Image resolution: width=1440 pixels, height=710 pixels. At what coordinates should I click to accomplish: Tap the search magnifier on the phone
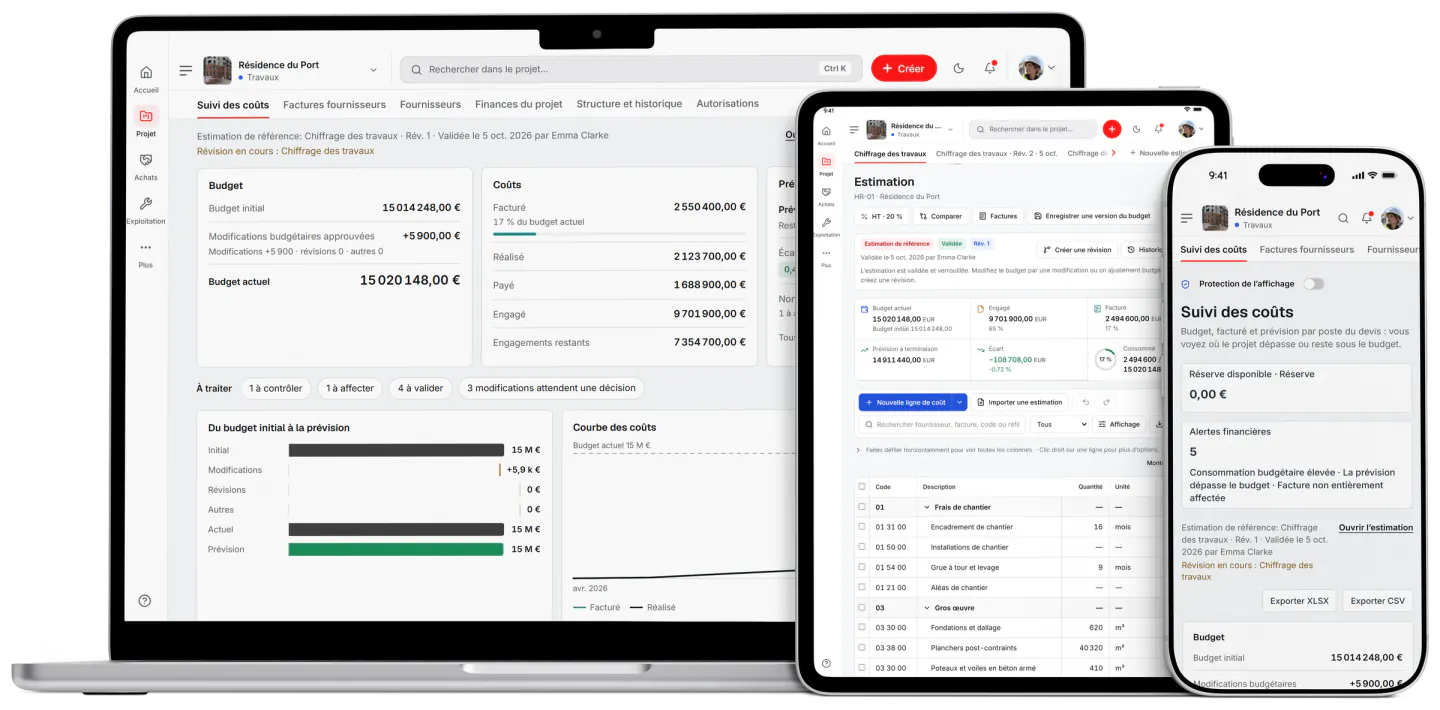coord(1343,218)
